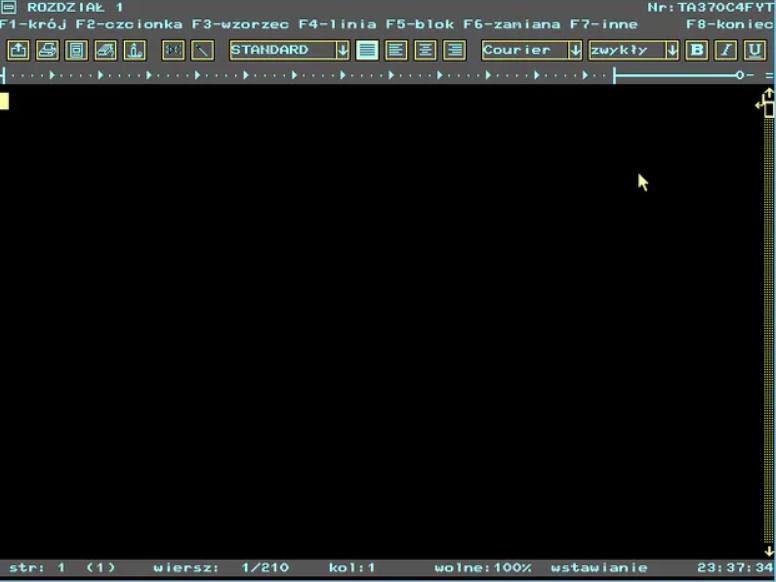Open the zwykły font style dropdown
Viewport: 776px width, 582px height.
tap(671, 50)
